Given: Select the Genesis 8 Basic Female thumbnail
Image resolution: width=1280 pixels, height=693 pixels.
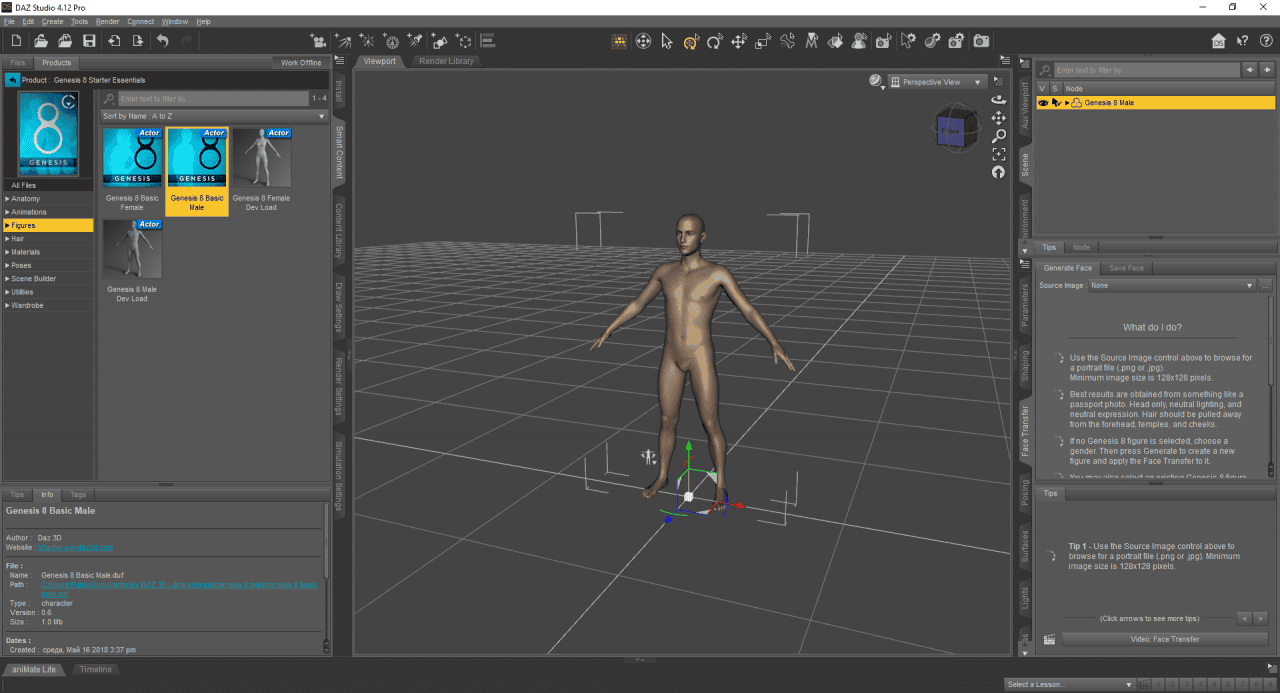Looking at the screenshot, I should tap(132, 157).
